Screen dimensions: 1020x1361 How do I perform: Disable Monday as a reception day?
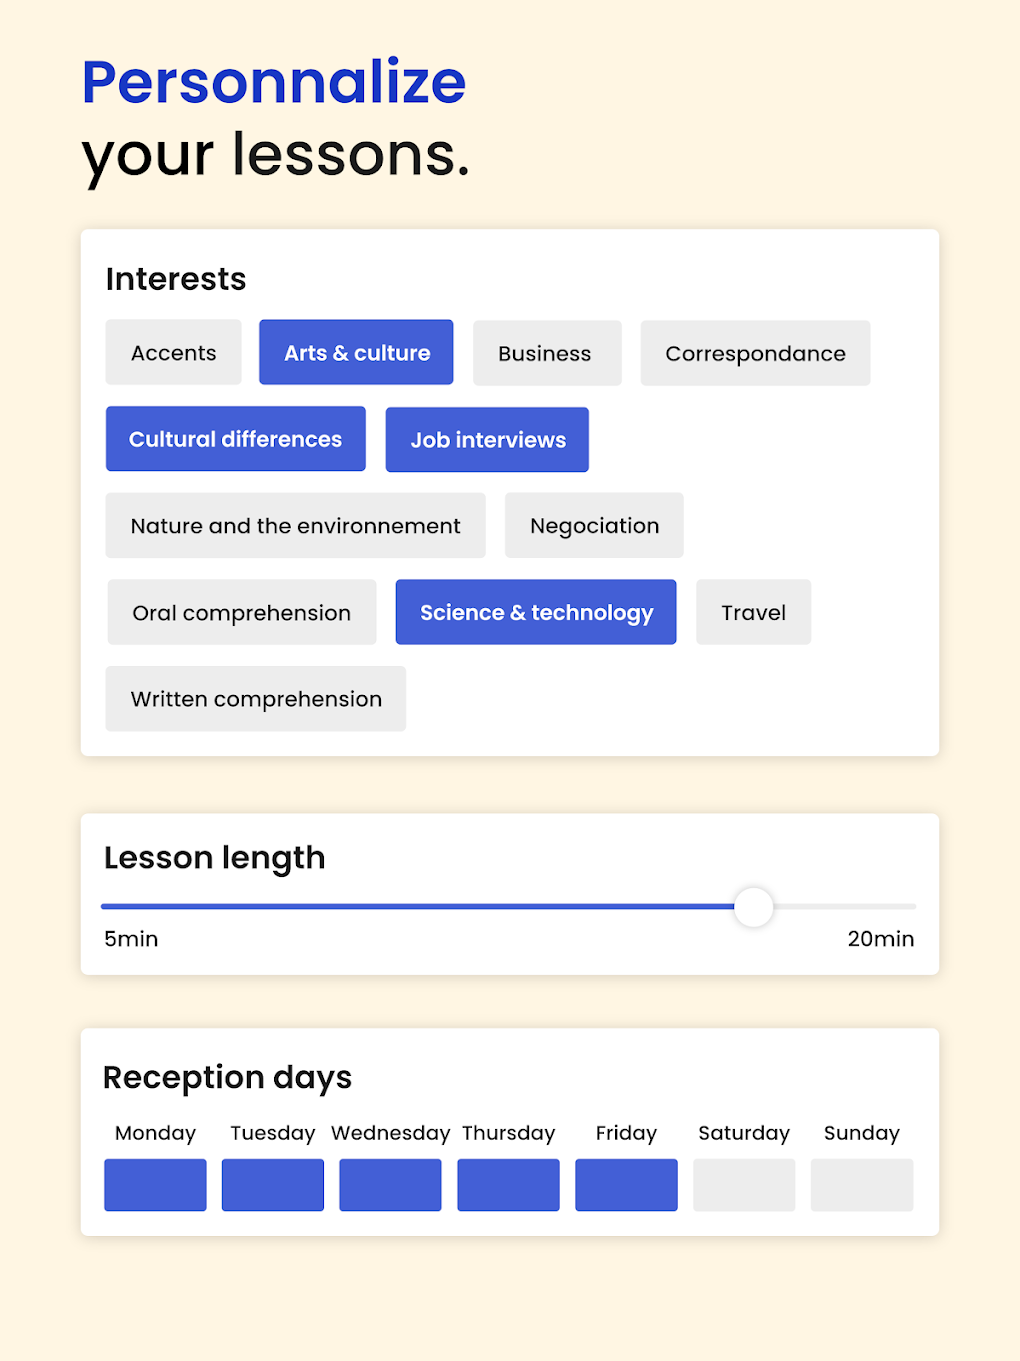pyautogui.click(x=155, y=1184)
